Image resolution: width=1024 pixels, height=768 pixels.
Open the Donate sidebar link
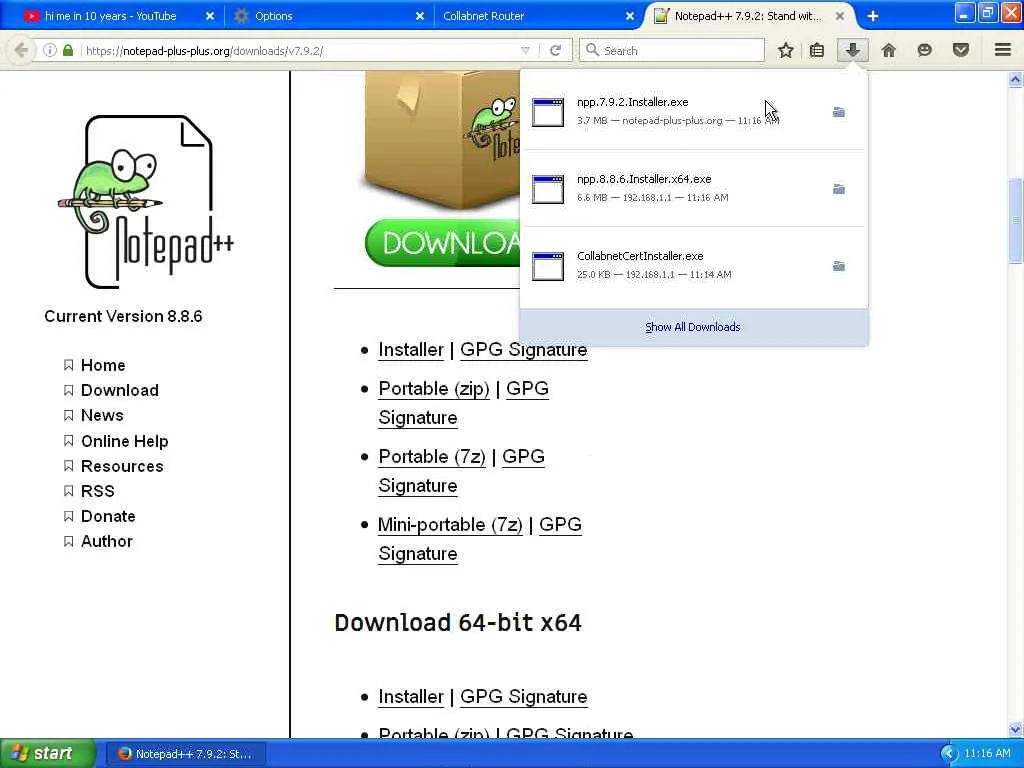108,516
